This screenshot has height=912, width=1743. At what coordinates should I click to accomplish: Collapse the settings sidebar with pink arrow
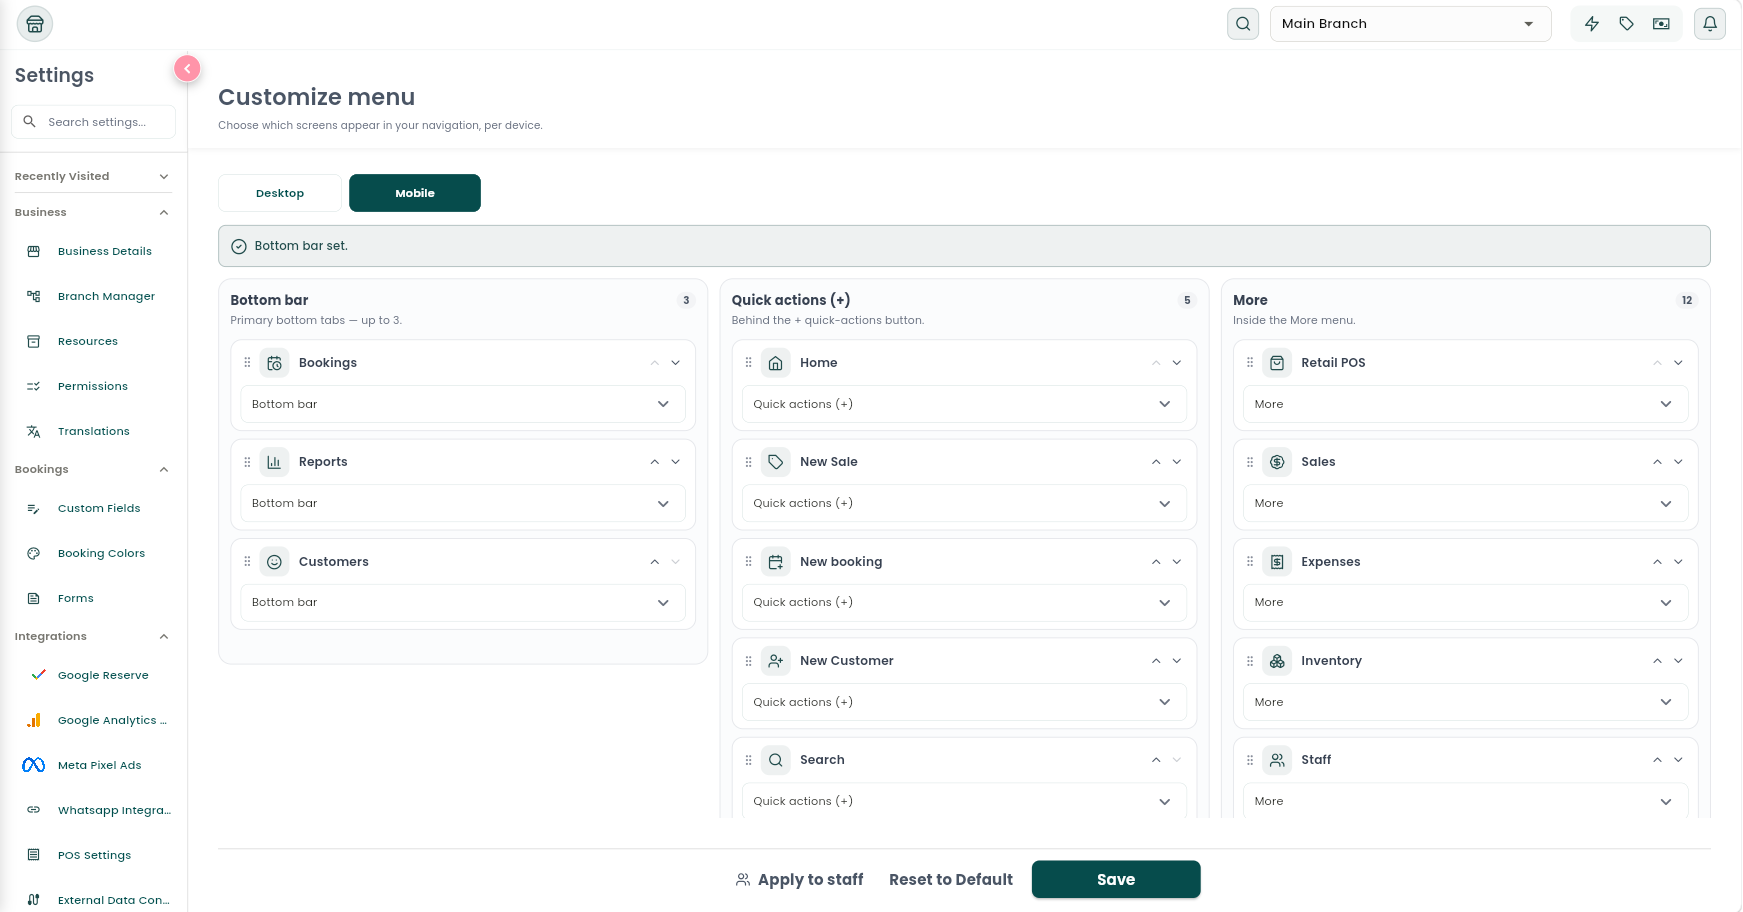tap(187, 68)
